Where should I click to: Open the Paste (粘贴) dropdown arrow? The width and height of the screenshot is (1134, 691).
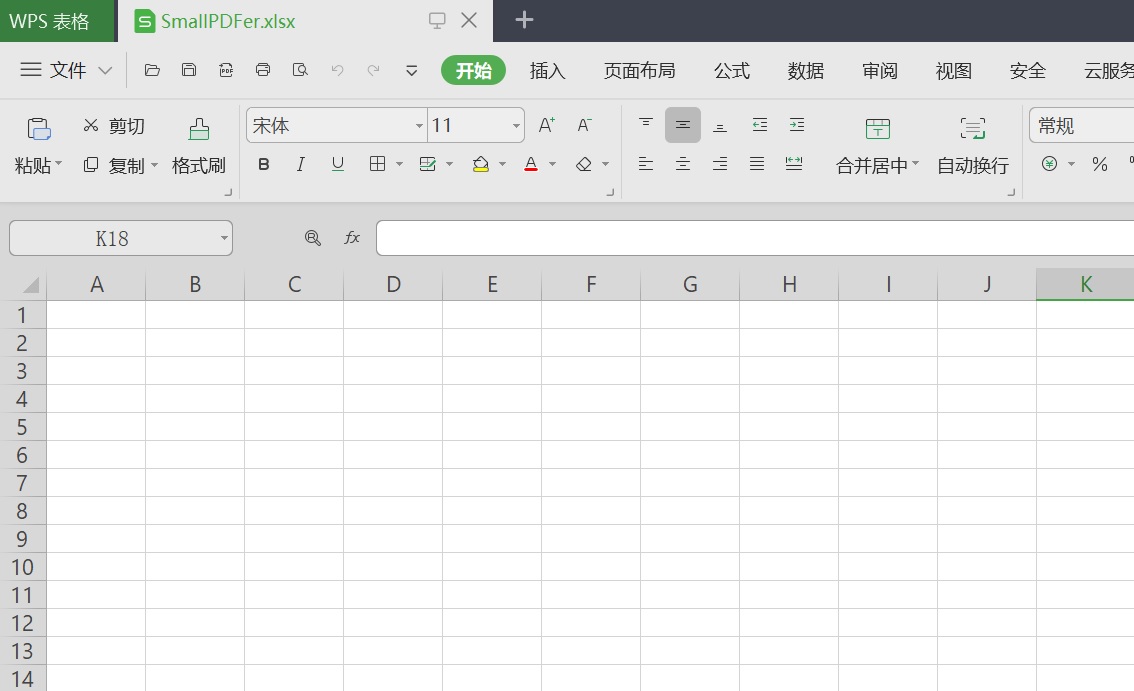coord(59,164)
